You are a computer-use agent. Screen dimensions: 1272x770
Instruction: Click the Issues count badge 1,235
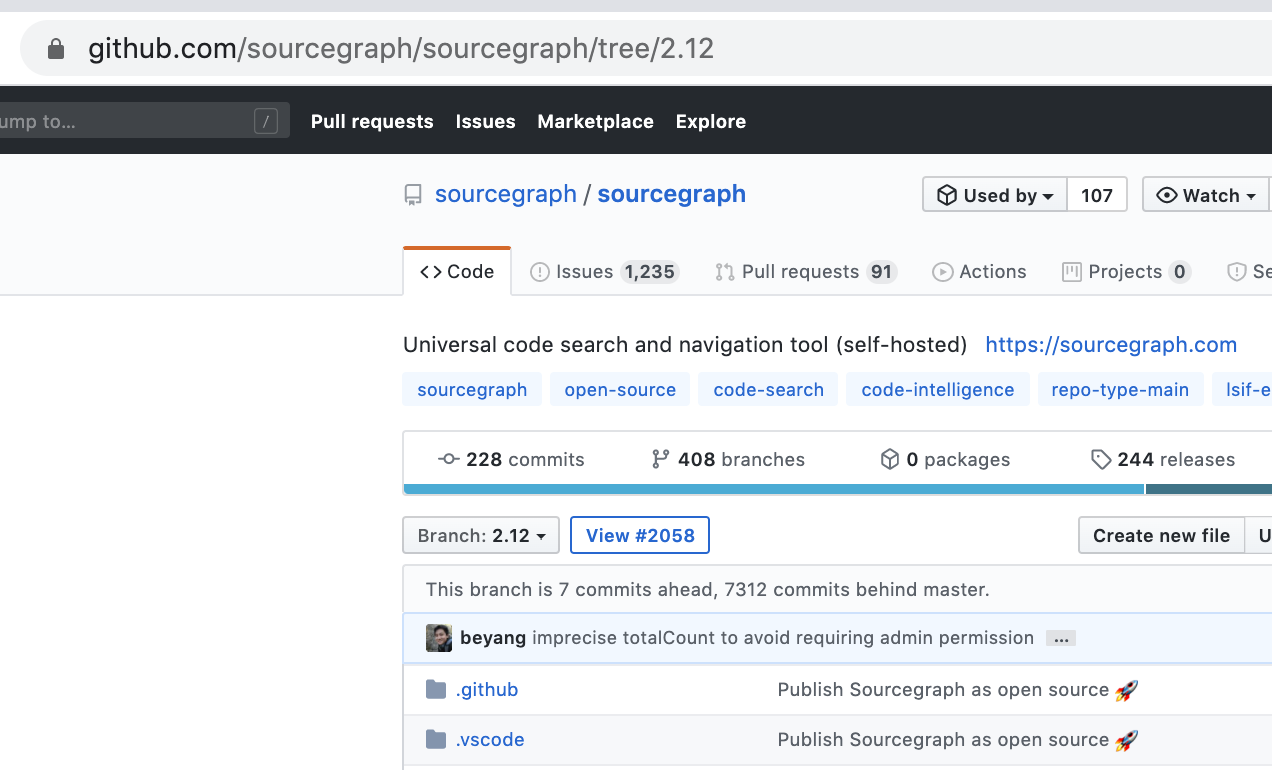click(649, 272)
